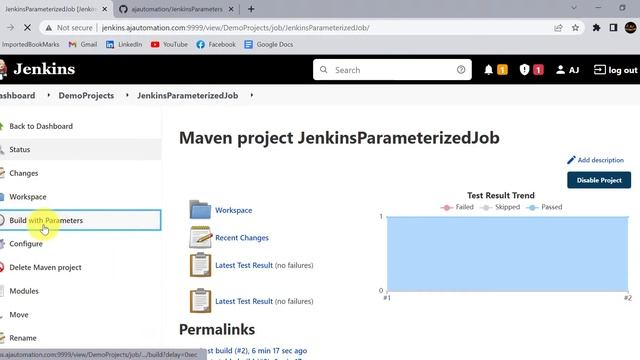The width and height of the screenshot is (640, 360).
Task: Select Delete Maven project
Action: tap(45, 267)
